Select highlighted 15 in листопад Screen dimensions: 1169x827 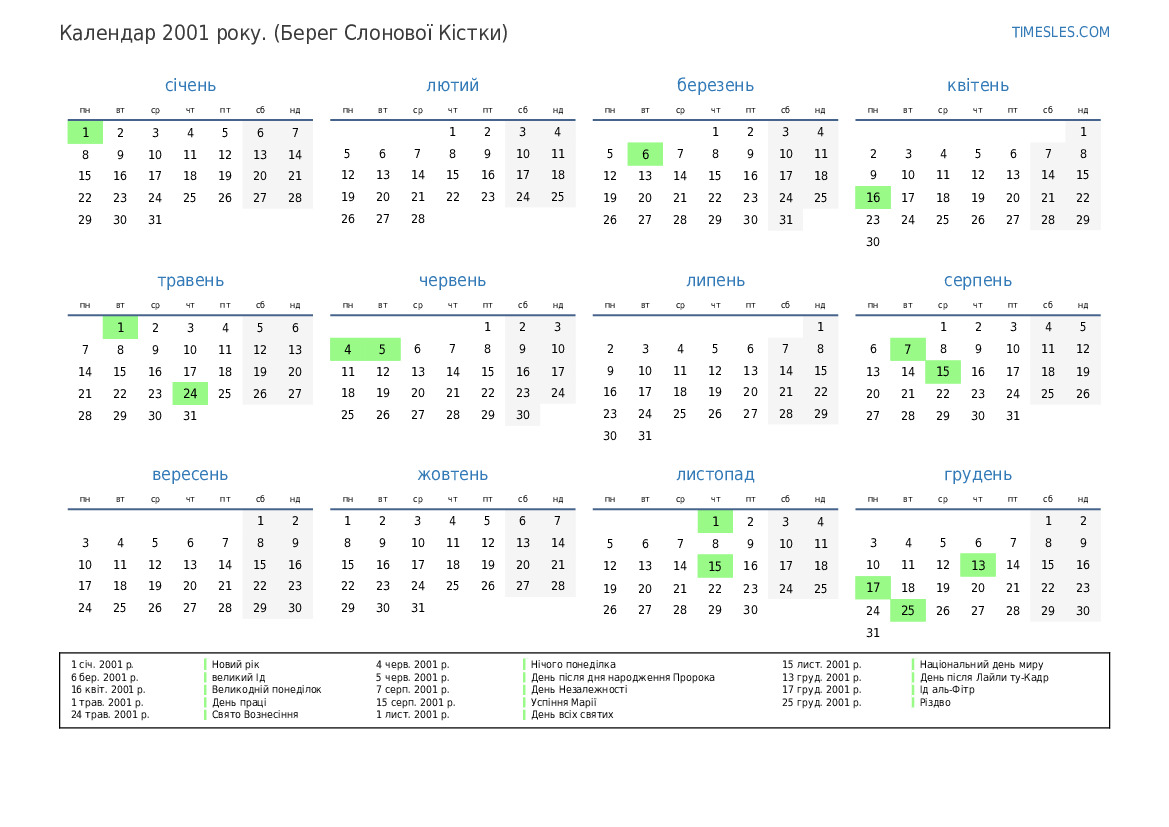(x=715, y=566)
